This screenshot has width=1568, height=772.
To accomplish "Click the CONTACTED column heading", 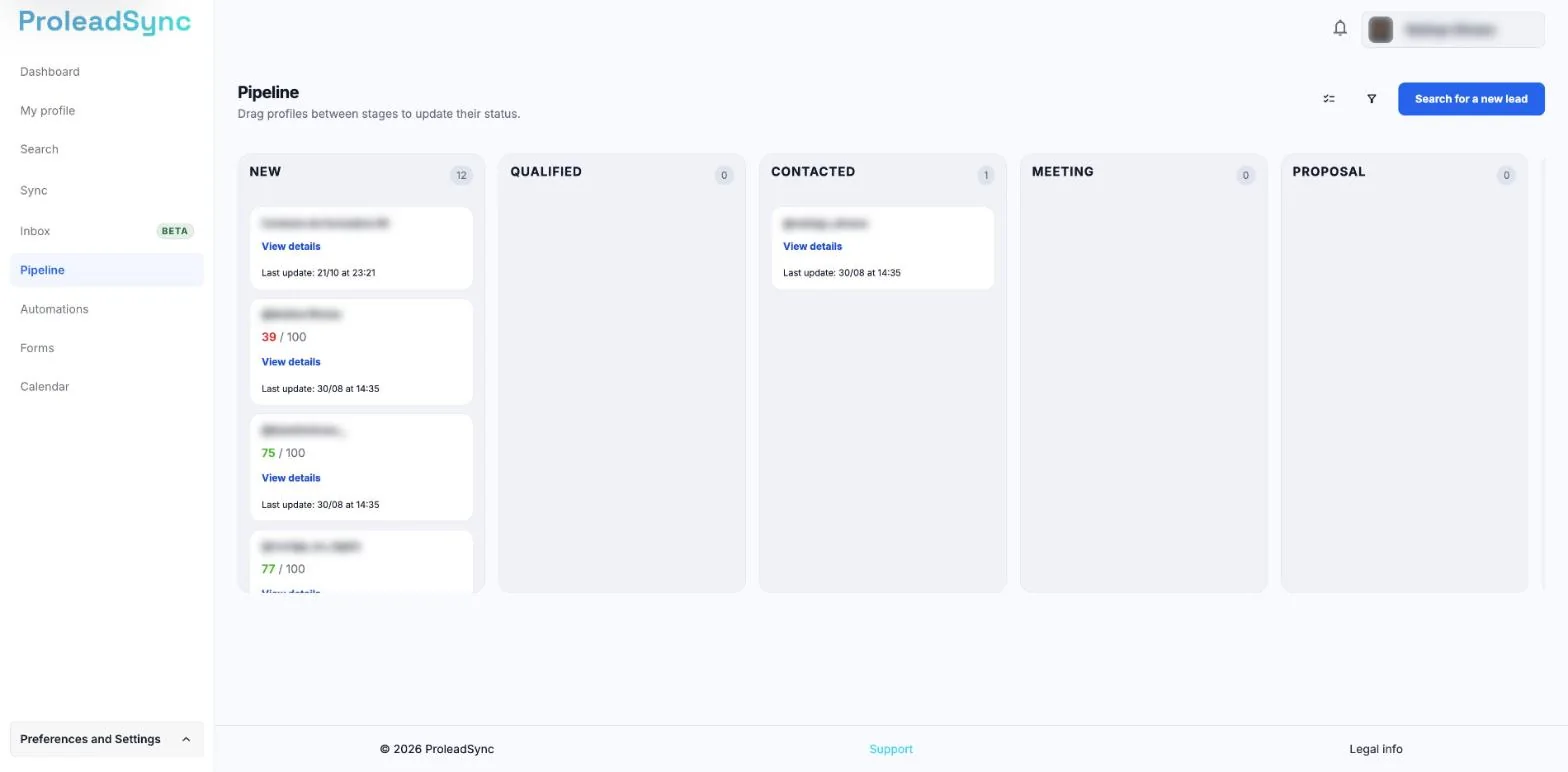I will tap(813, 172).
